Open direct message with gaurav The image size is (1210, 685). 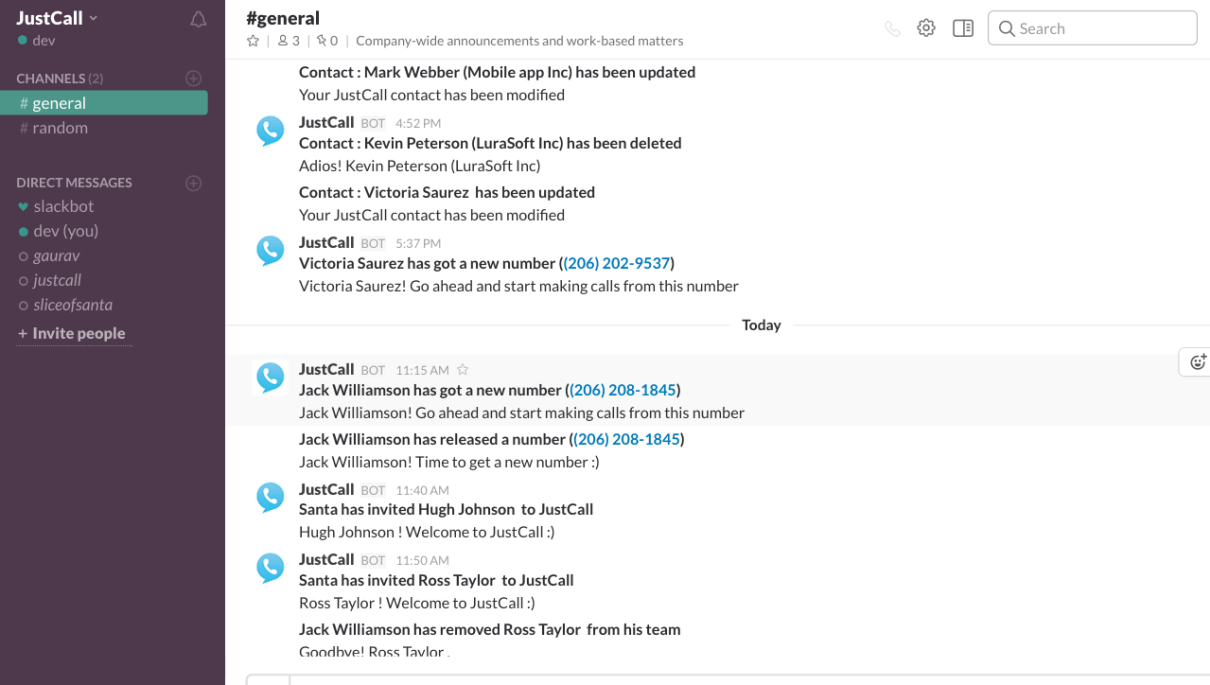point(56,256)
